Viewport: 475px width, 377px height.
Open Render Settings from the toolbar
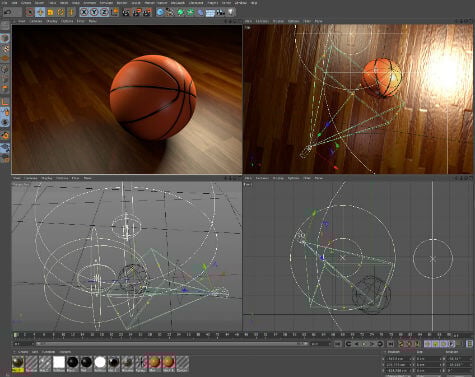pyautogui.click(x=147, y=12)
